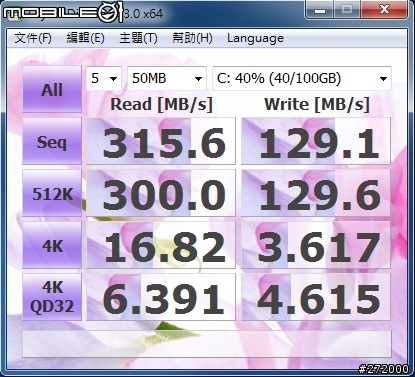Image resolution: width=415 pixels, height=377 pixels.
Task: Select the Seq read value 315.6
Action: [x=161, y=141]
